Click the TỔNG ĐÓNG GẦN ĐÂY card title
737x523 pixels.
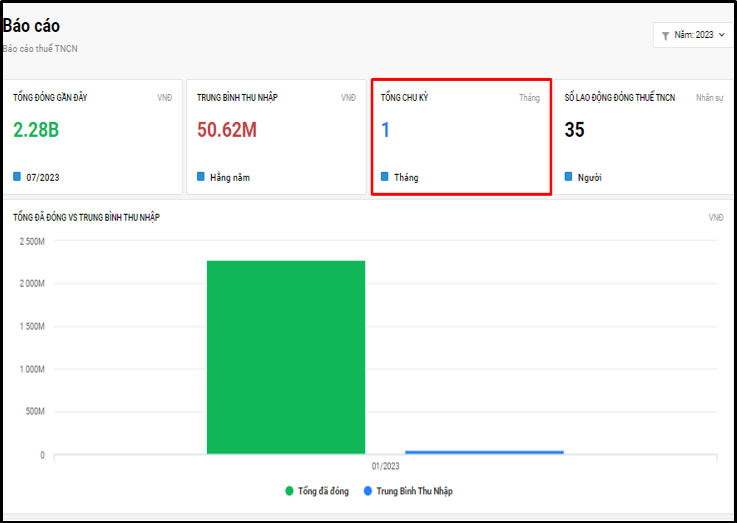50,98
